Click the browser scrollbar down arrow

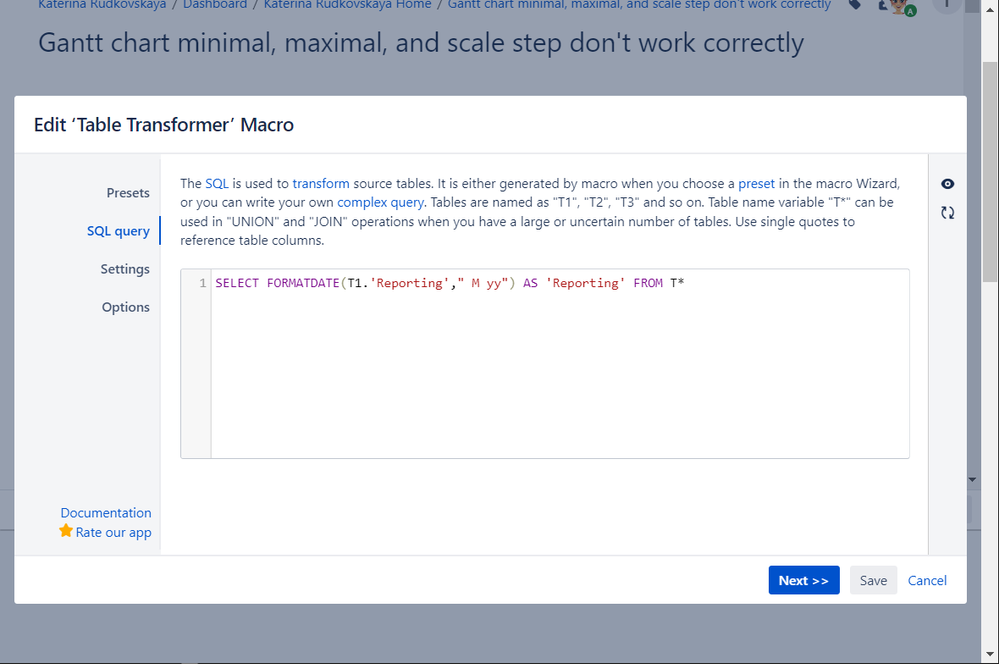click(x=990, y=654)
